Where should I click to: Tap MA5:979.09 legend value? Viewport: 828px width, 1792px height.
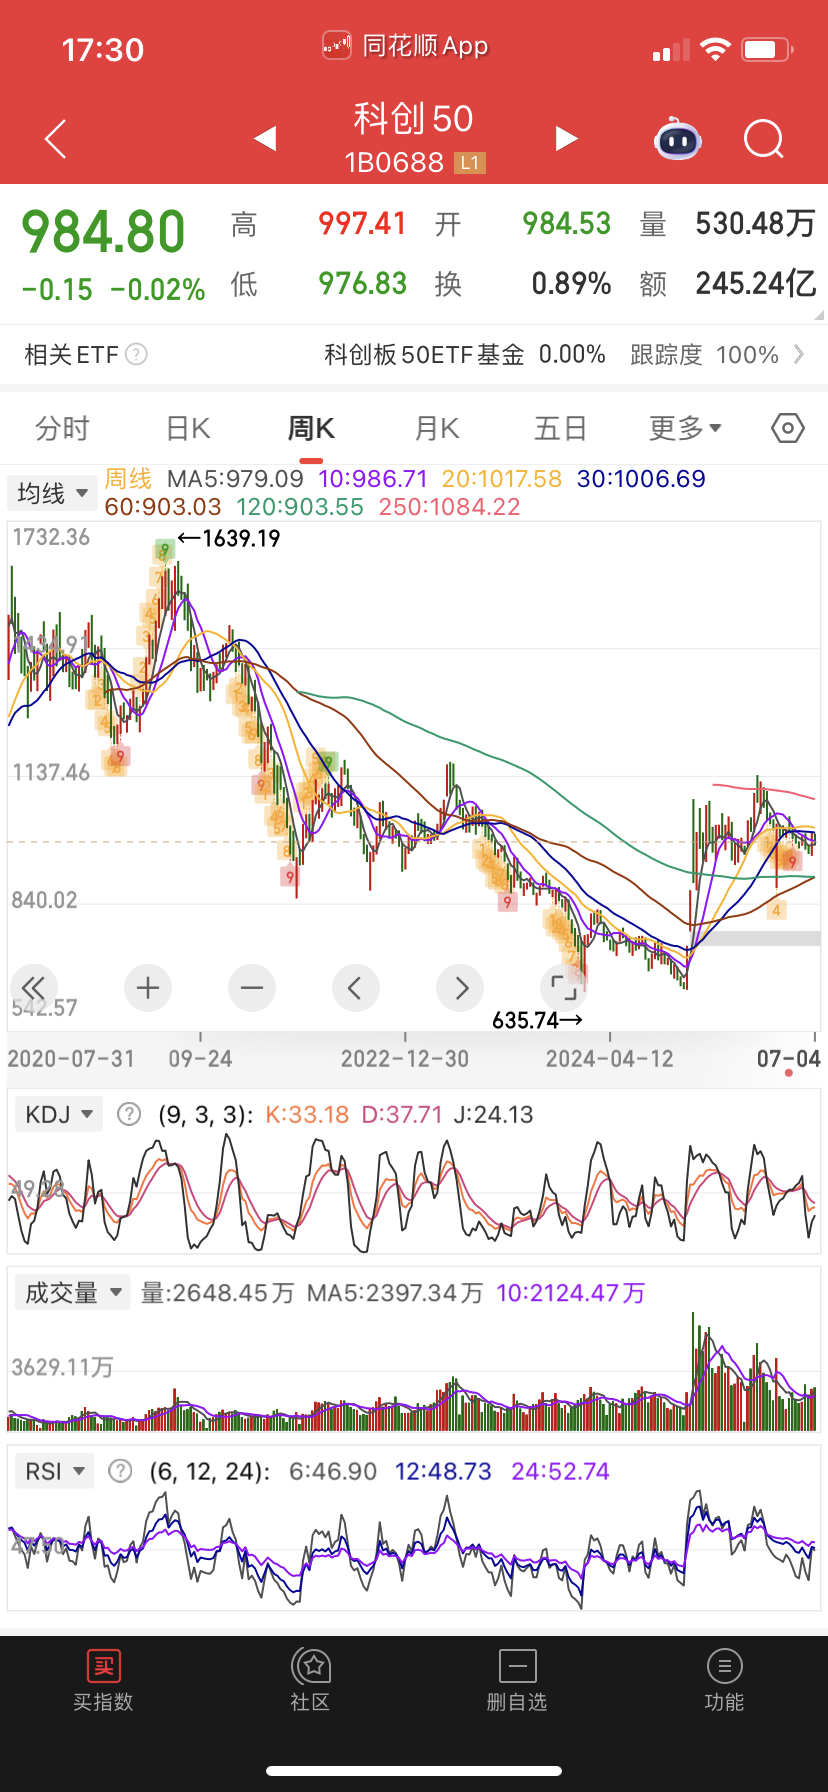click(235, 479)
